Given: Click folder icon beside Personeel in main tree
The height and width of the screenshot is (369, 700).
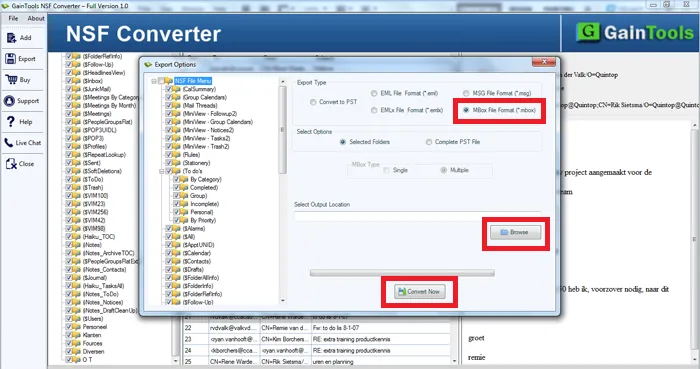Looking at the screenshot, I should point(77,327).
